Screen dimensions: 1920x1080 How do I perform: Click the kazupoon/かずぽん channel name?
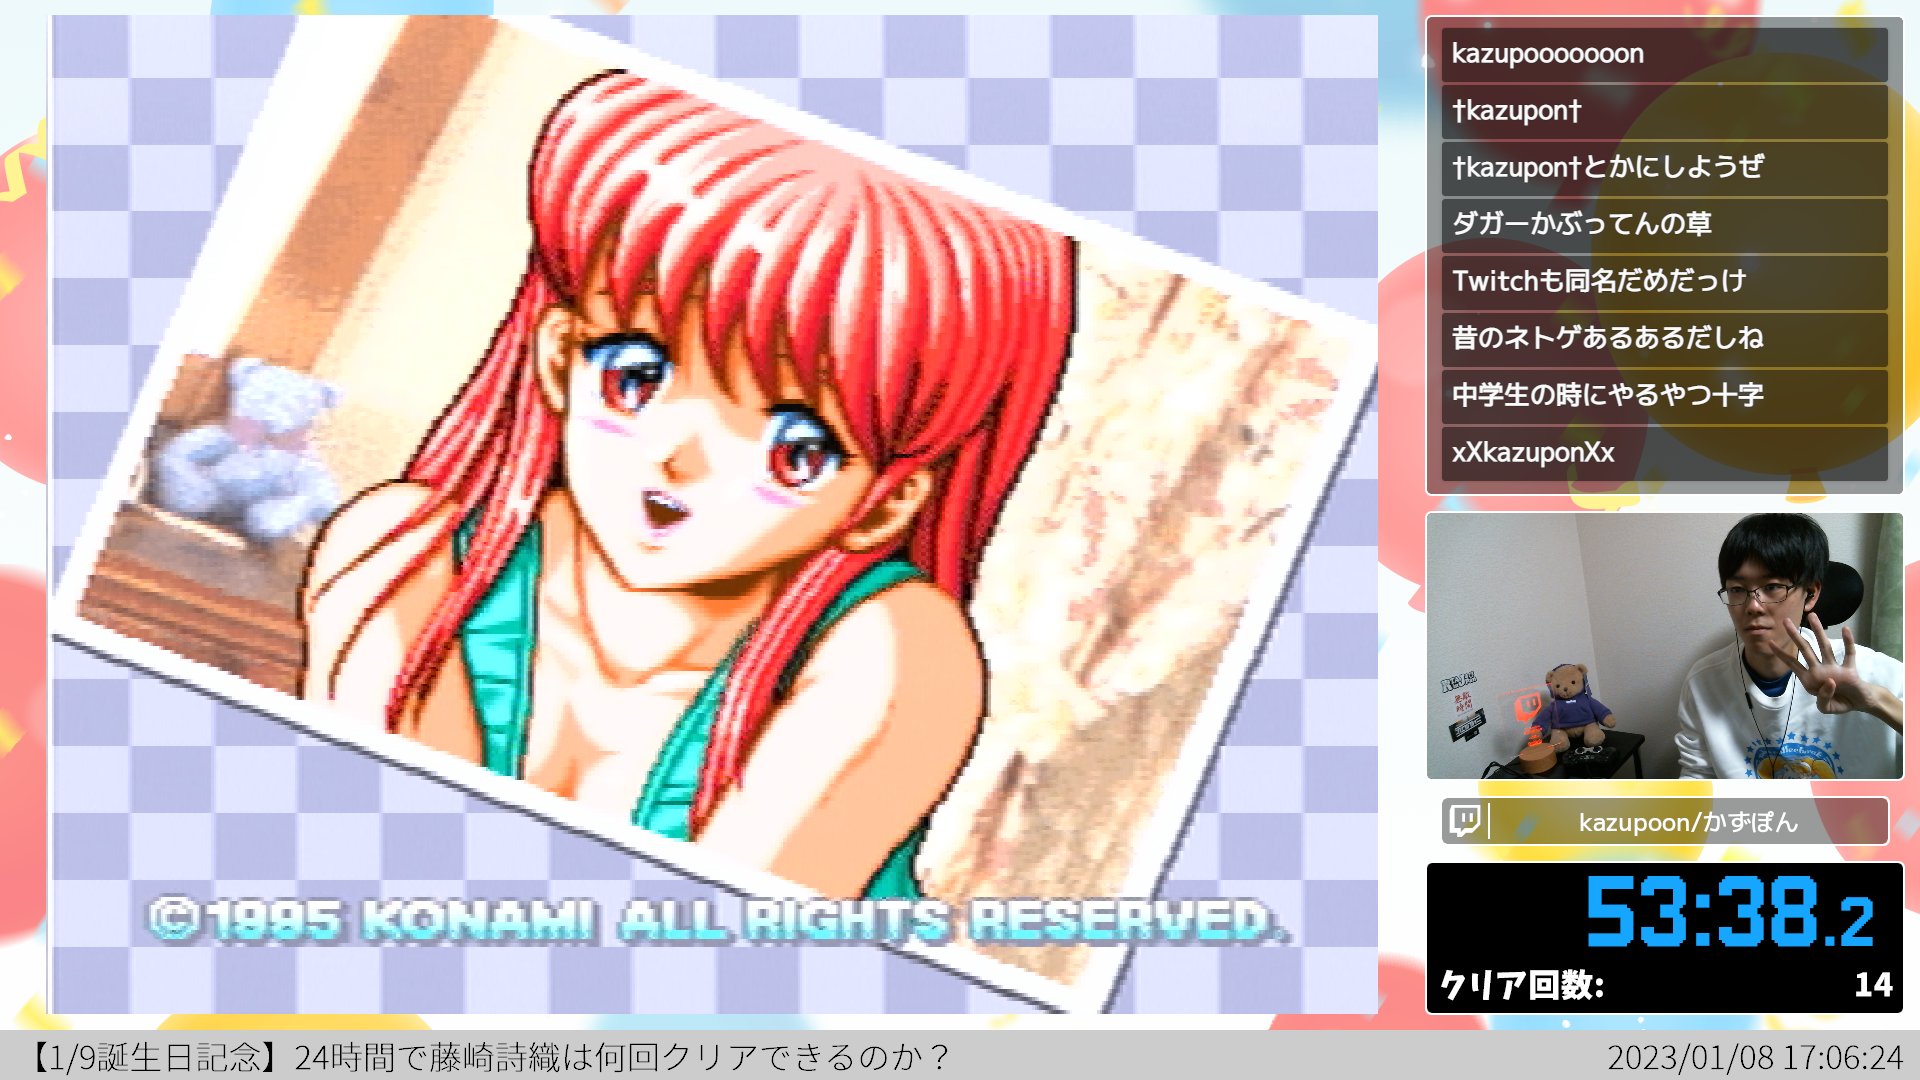pyautogui.click(x=1687, y=822)
